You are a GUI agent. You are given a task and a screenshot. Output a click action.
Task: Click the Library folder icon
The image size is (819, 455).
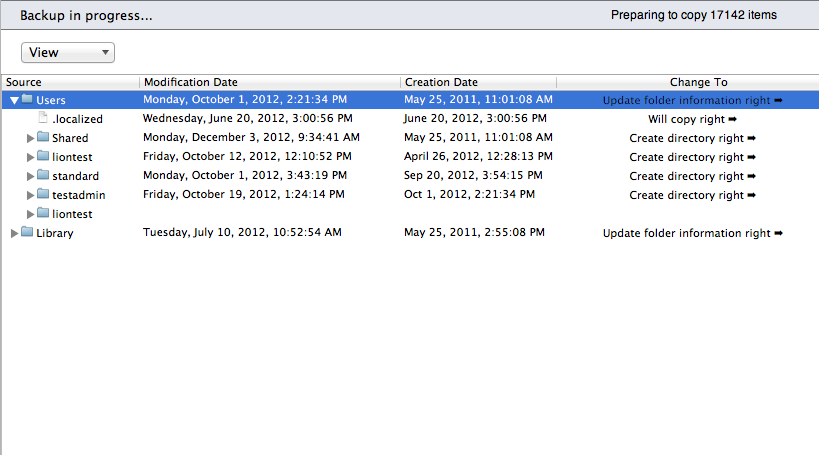tap(27, 232)
